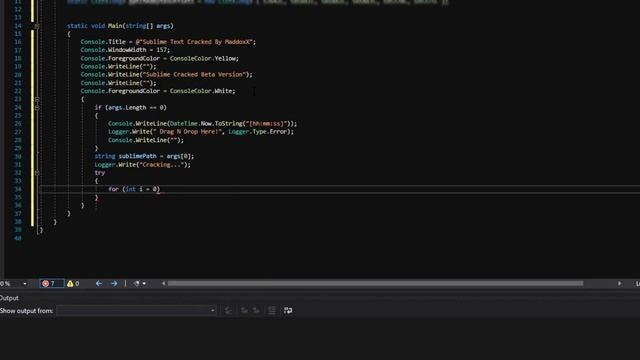Click 'static void Main' on line 14
Image resolution: width=640 pixels, height=360 pixels.
[94, 26]
